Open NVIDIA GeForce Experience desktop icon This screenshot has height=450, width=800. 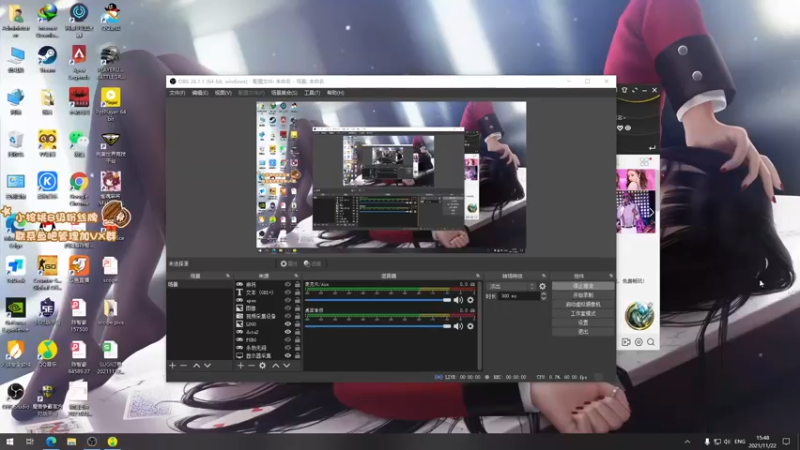click(x=16, y=315)
